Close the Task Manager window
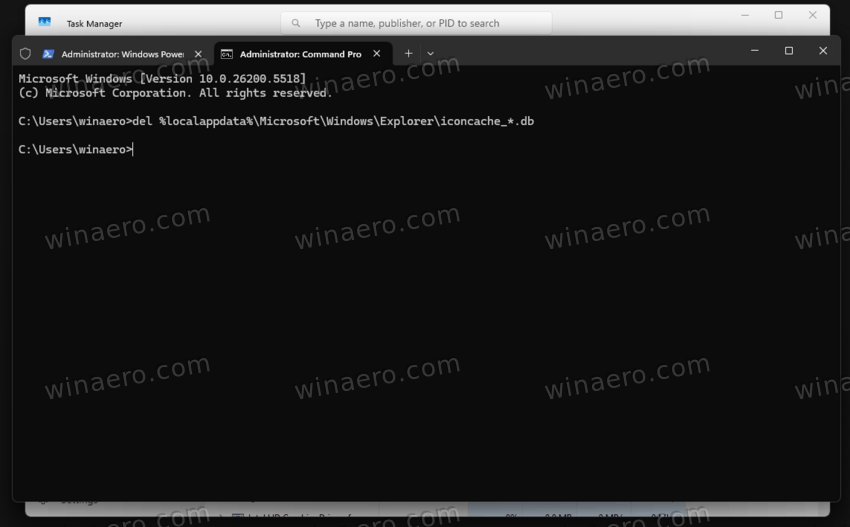This screenshot has width=850, height=527. tap(813, 15)
